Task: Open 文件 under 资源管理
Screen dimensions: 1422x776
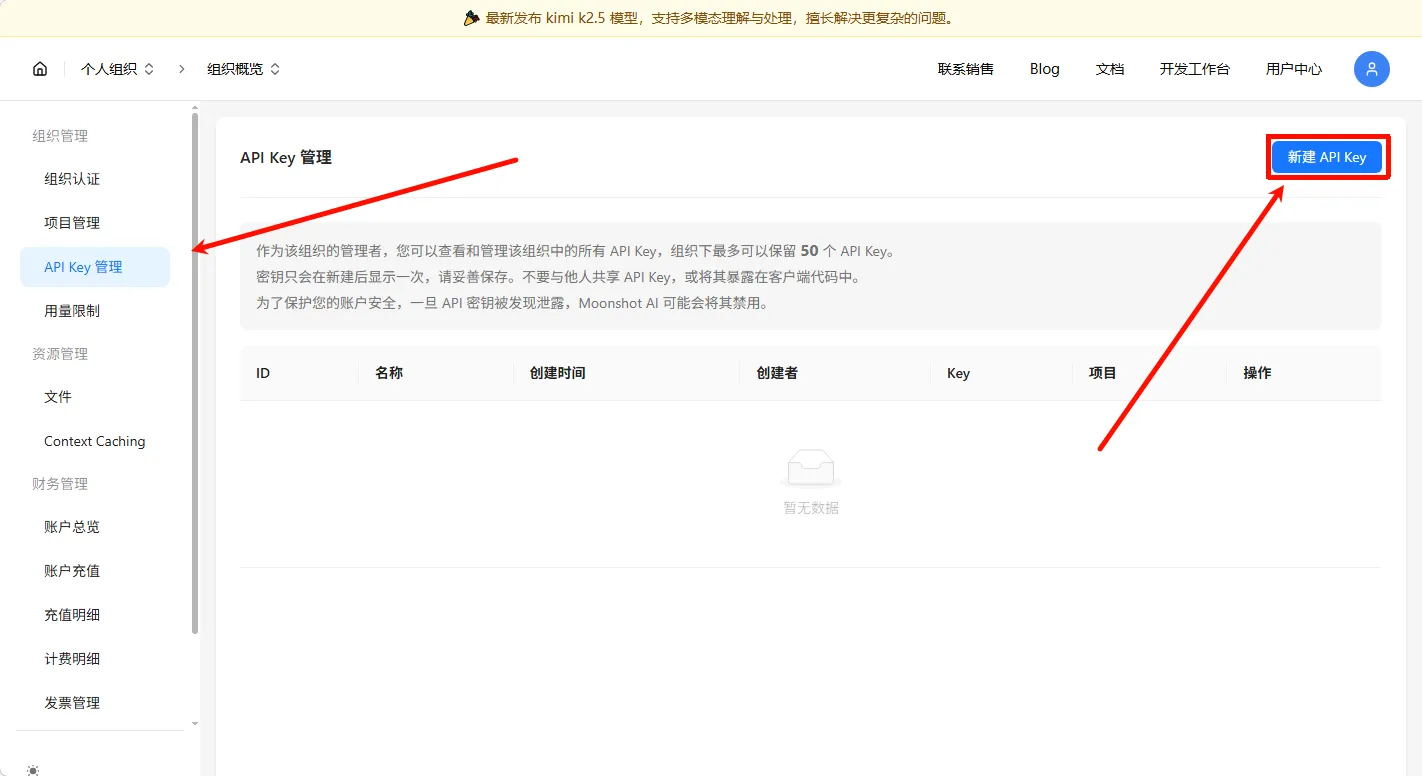Action: coord(58,397)
